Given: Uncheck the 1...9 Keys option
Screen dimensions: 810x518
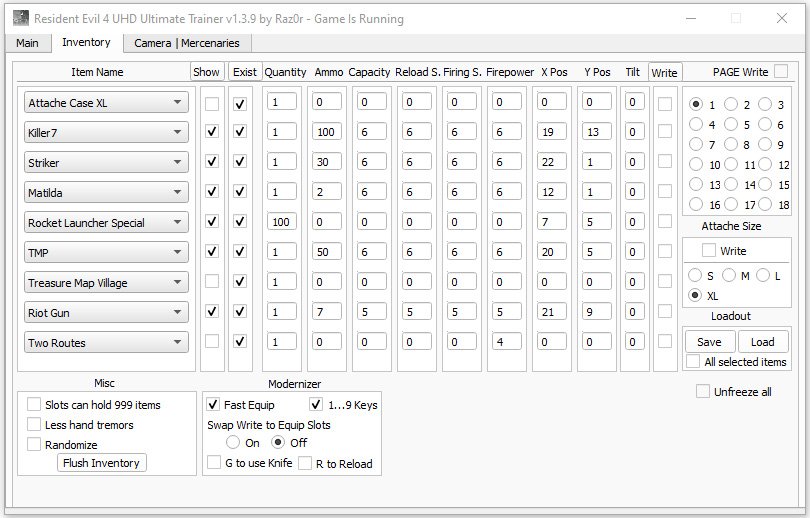Looking at the screenshot, I should (x=316, y=404).
